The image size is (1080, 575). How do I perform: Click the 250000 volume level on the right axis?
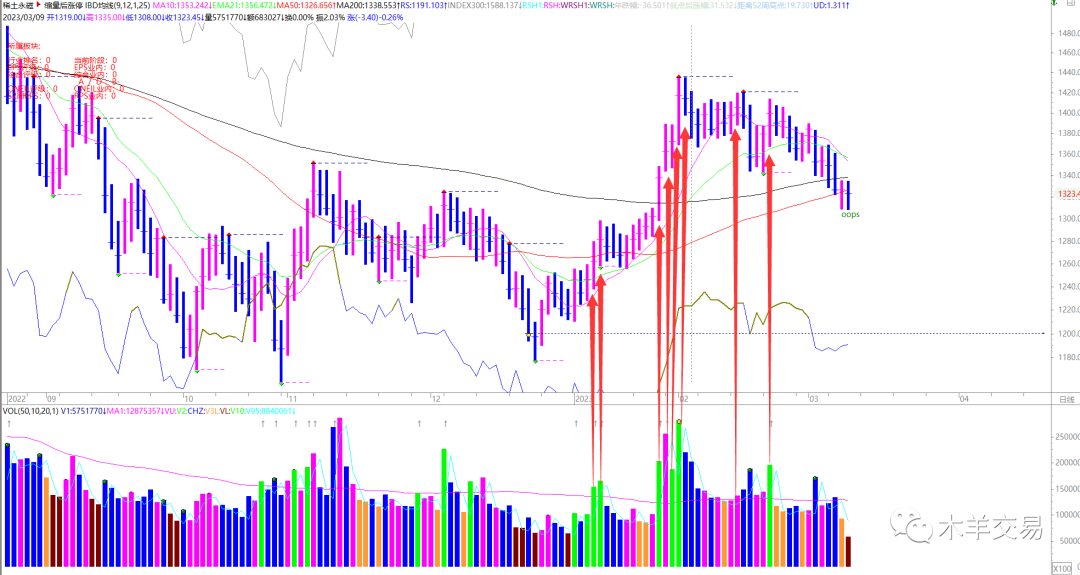pos(1067,437)
